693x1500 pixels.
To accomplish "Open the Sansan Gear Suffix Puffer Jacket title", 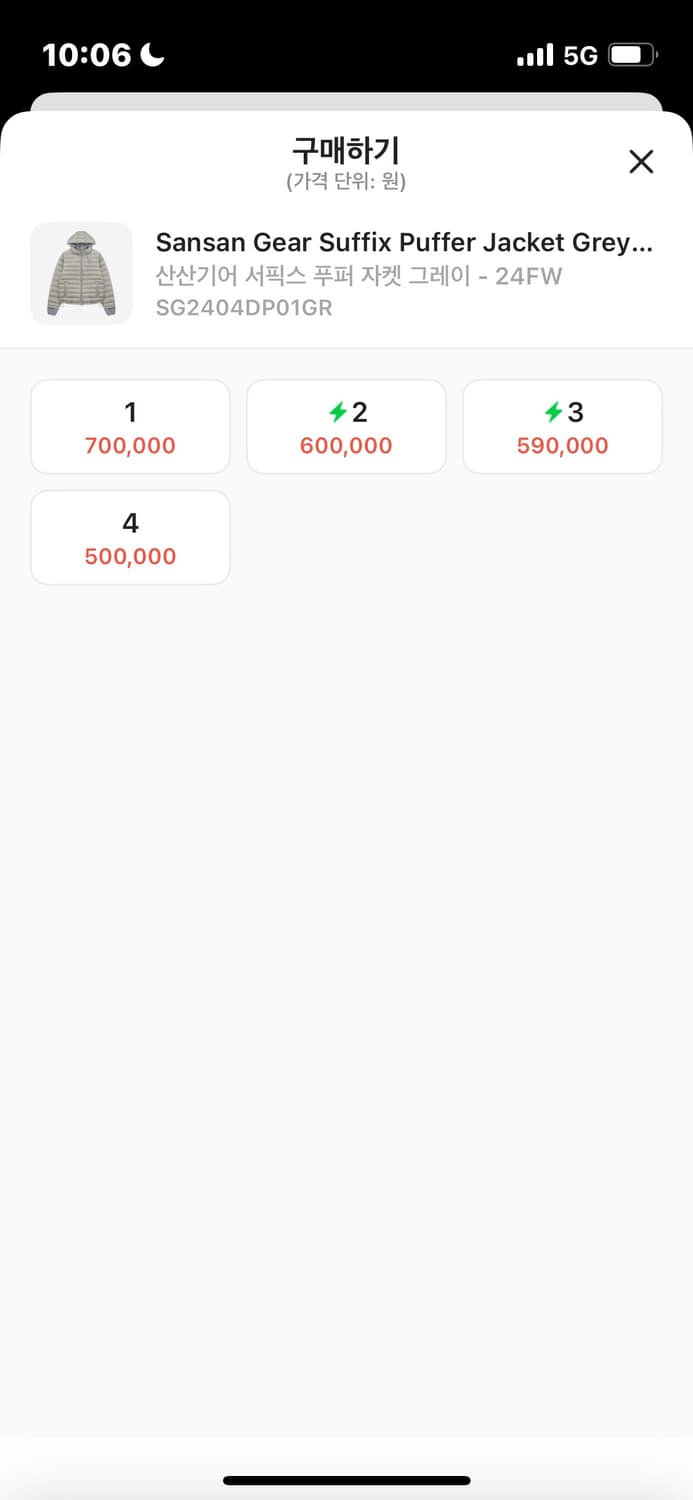I will [x=404, y=243].
